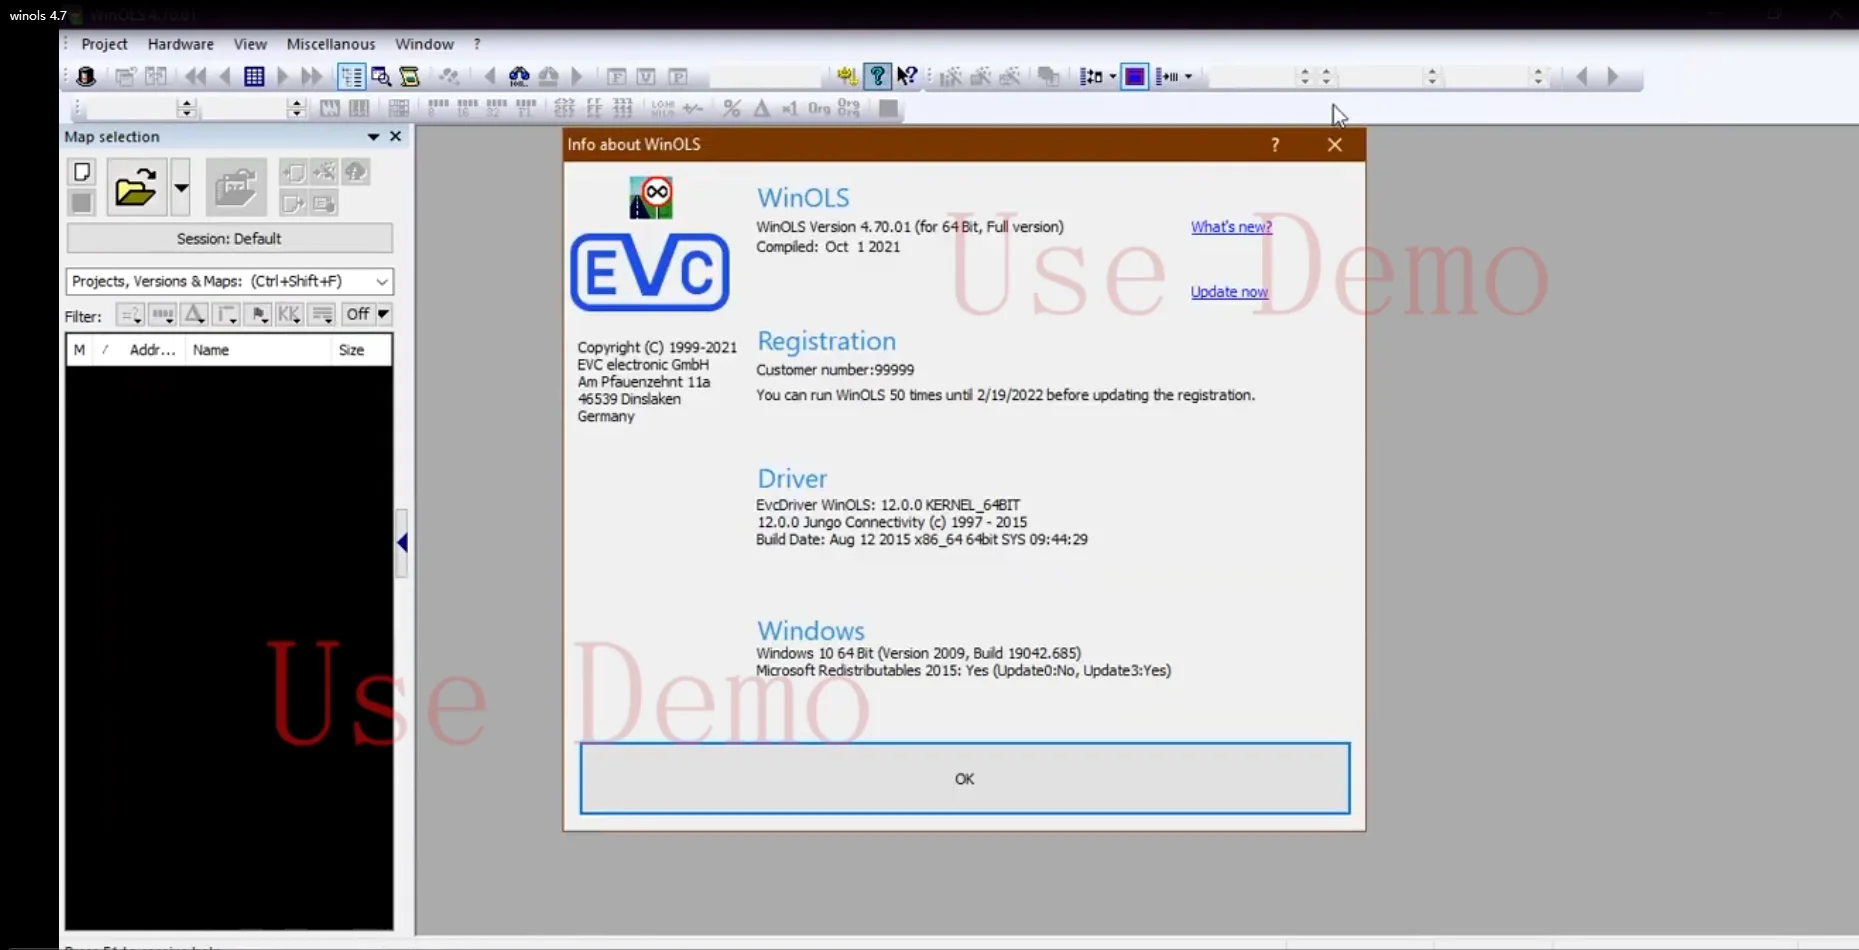Click the far-right toolbar next arrow
Image resolution: width=1859 pixels, height=950 pixels.
(1612, 76)
